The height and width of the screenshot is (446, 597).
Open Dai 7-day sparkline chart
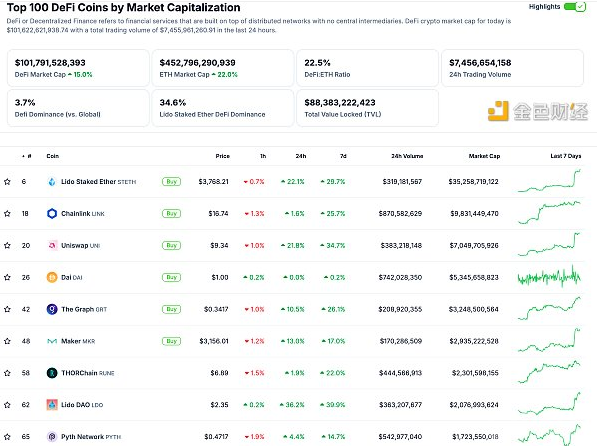pyautogui.click(x=549, y=277)
